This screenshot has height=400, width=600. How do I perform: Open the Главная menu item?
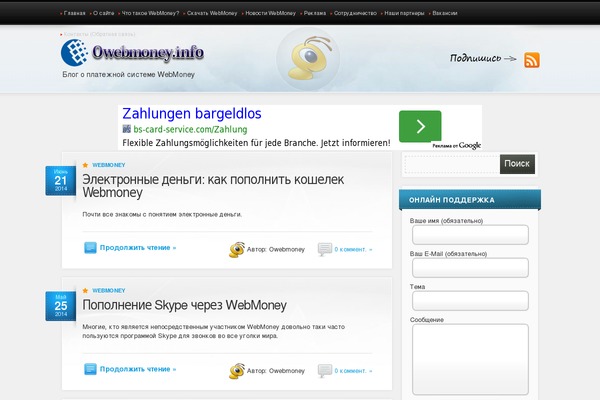[74, 13]
